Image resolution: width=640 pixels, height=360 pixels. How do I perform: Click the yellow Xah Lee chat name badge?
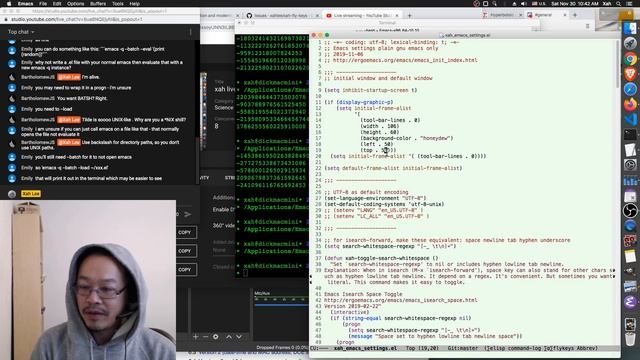(x=31, y=194)
